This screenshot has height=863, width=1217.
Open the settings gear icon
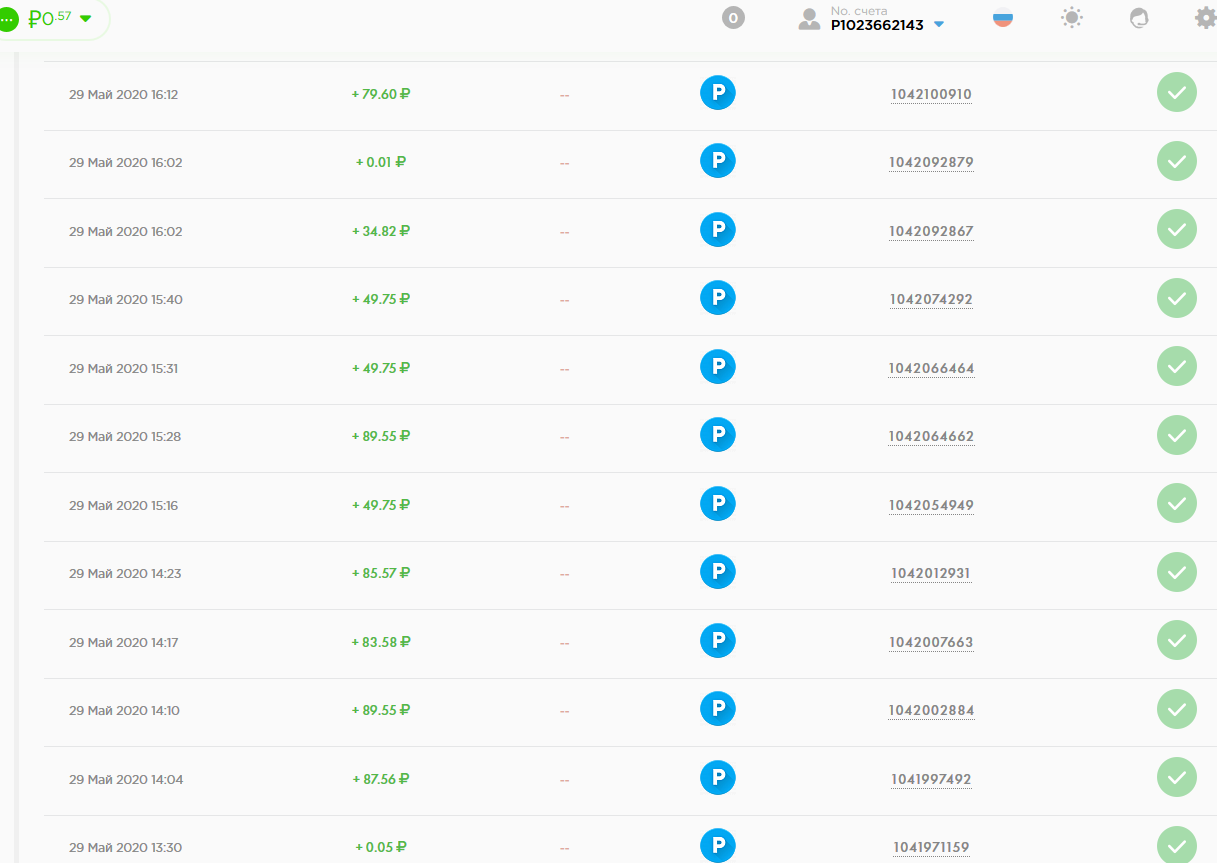coord(1206,18)
